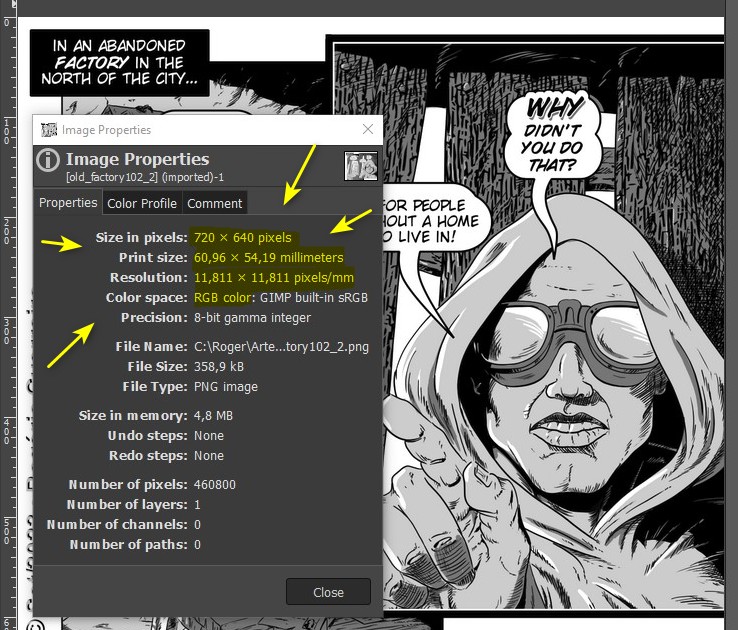Click the Close button
The width and height of the screenshot is (738, 630).
tap(328, 592)
